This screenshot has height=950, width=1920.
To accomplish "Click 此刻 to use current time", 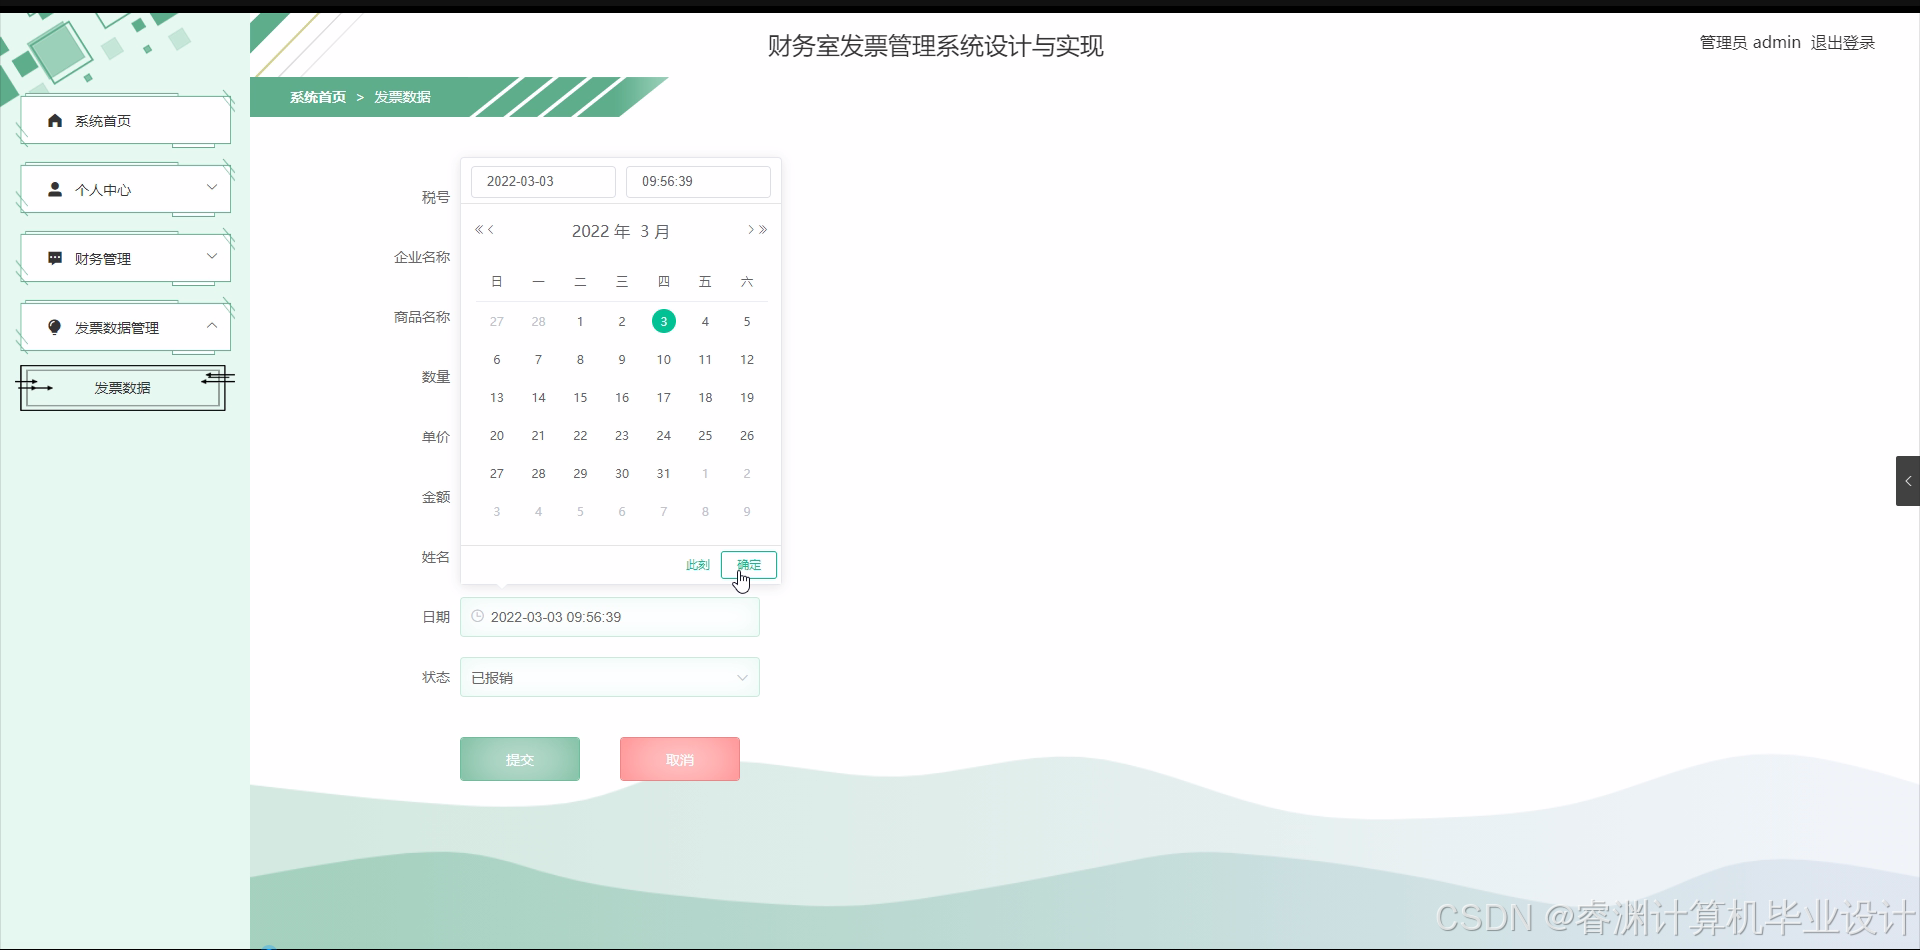I will pos(697,564).
